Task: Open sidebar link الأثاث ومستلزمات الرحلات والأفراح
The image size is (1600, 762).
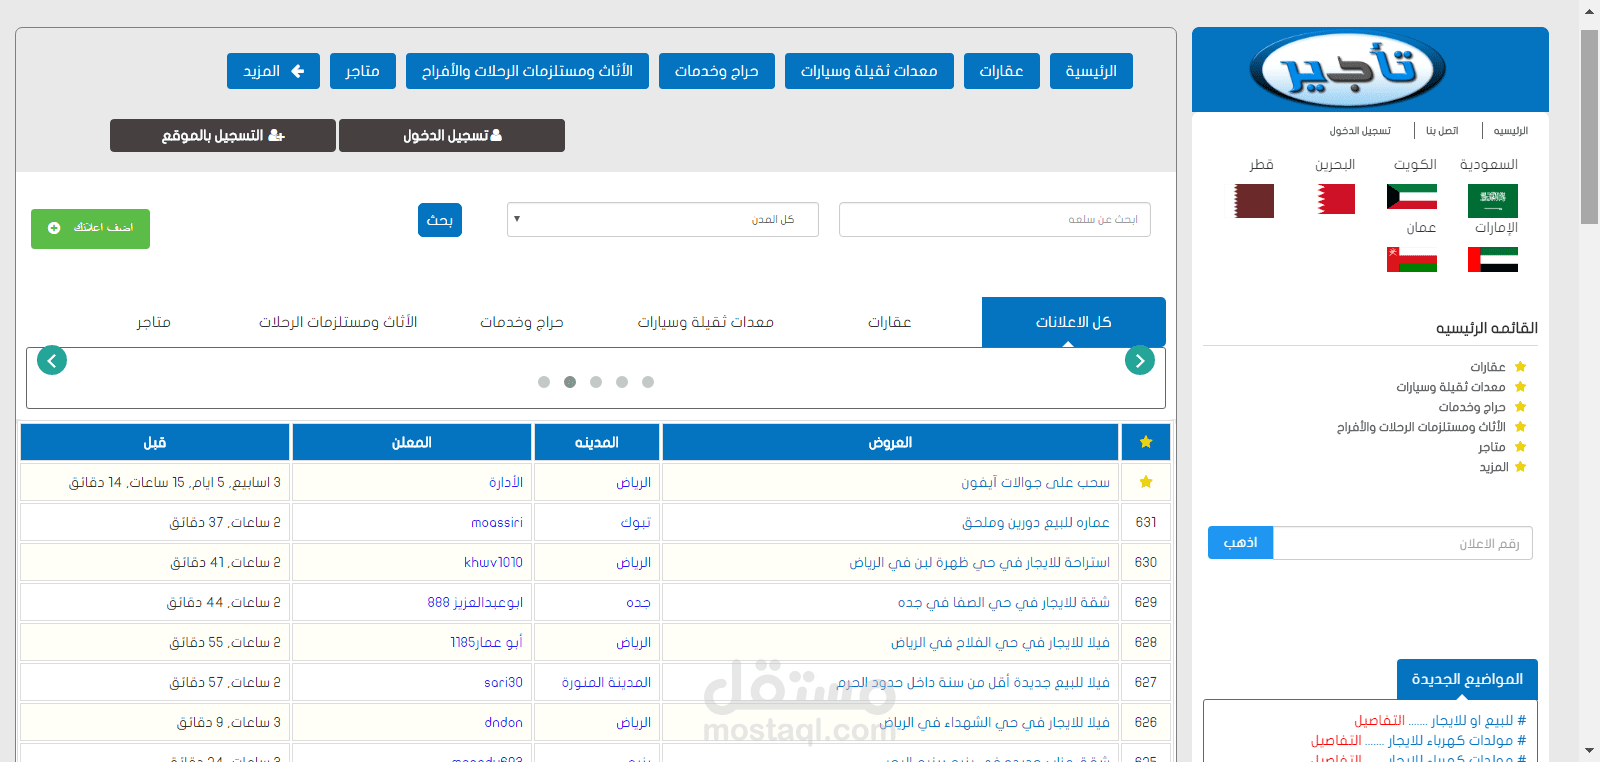Action: [1421, 427]
